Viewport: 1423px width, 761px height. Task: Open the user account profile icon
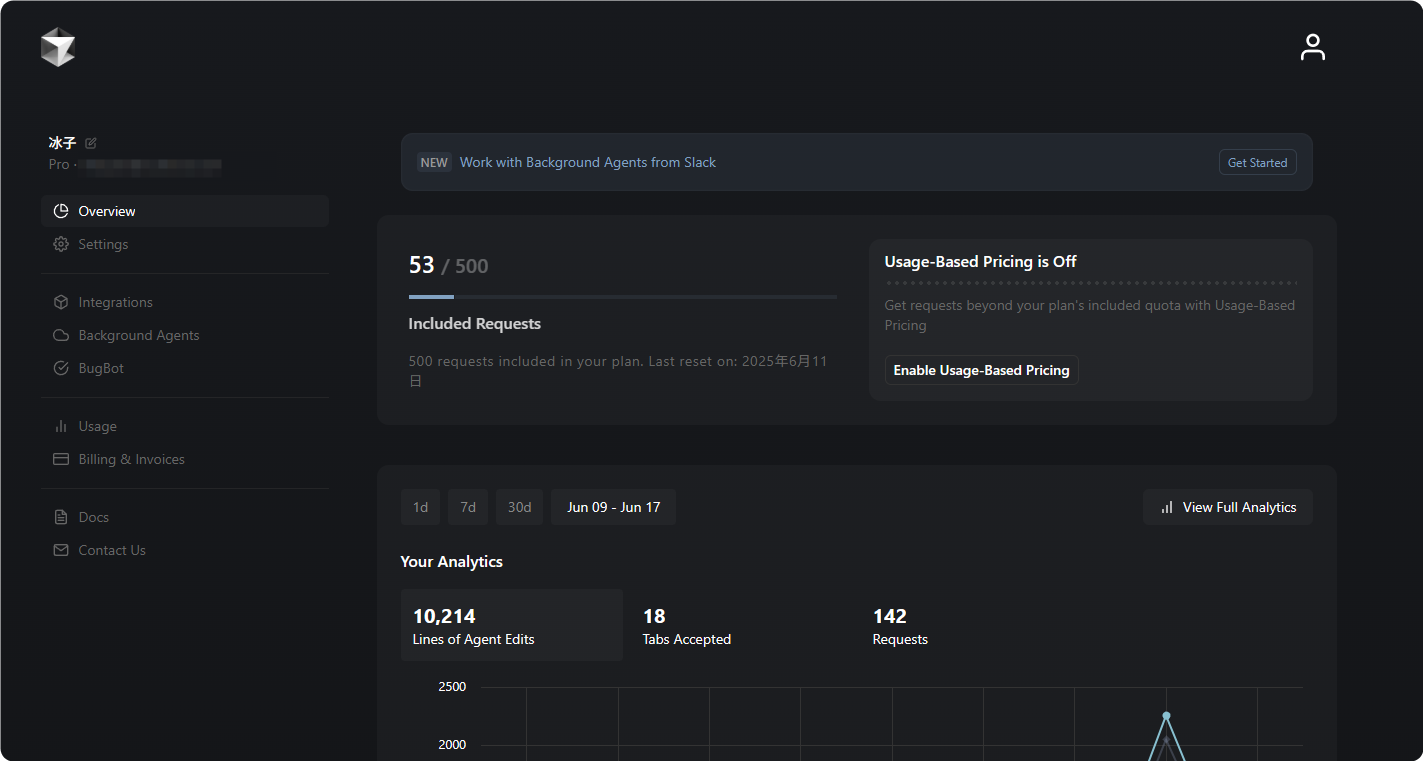pos(1312,47)
